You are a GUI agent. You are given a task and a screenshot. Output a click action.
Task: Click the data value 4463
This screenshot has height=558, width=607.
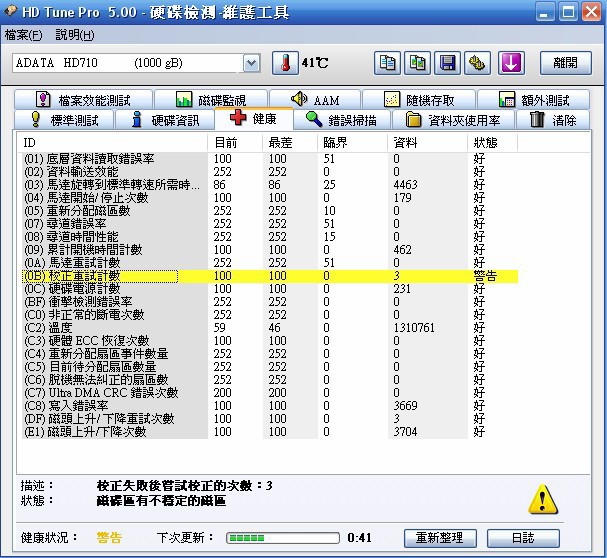405,185
